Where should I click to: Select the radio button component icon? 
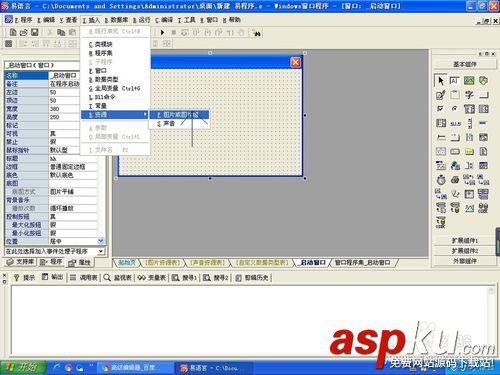pos(455,109)
